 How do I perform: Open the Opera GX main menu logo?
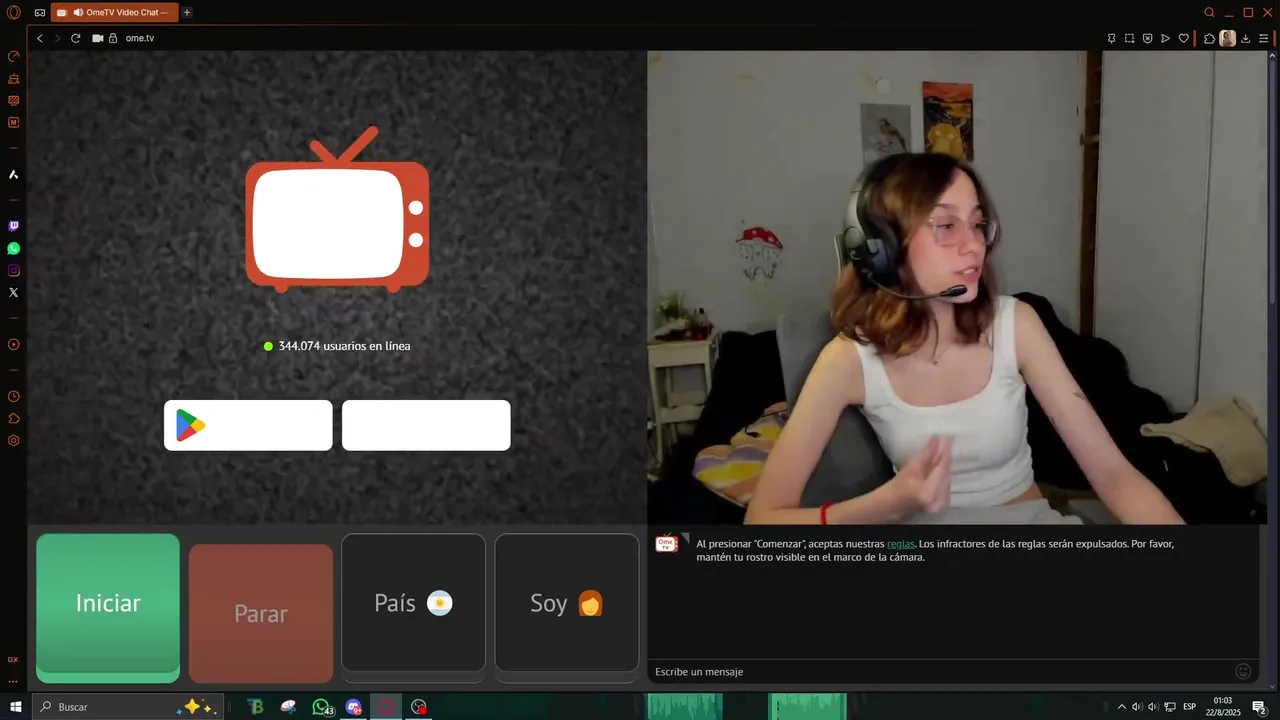click(x=13, y=12)
